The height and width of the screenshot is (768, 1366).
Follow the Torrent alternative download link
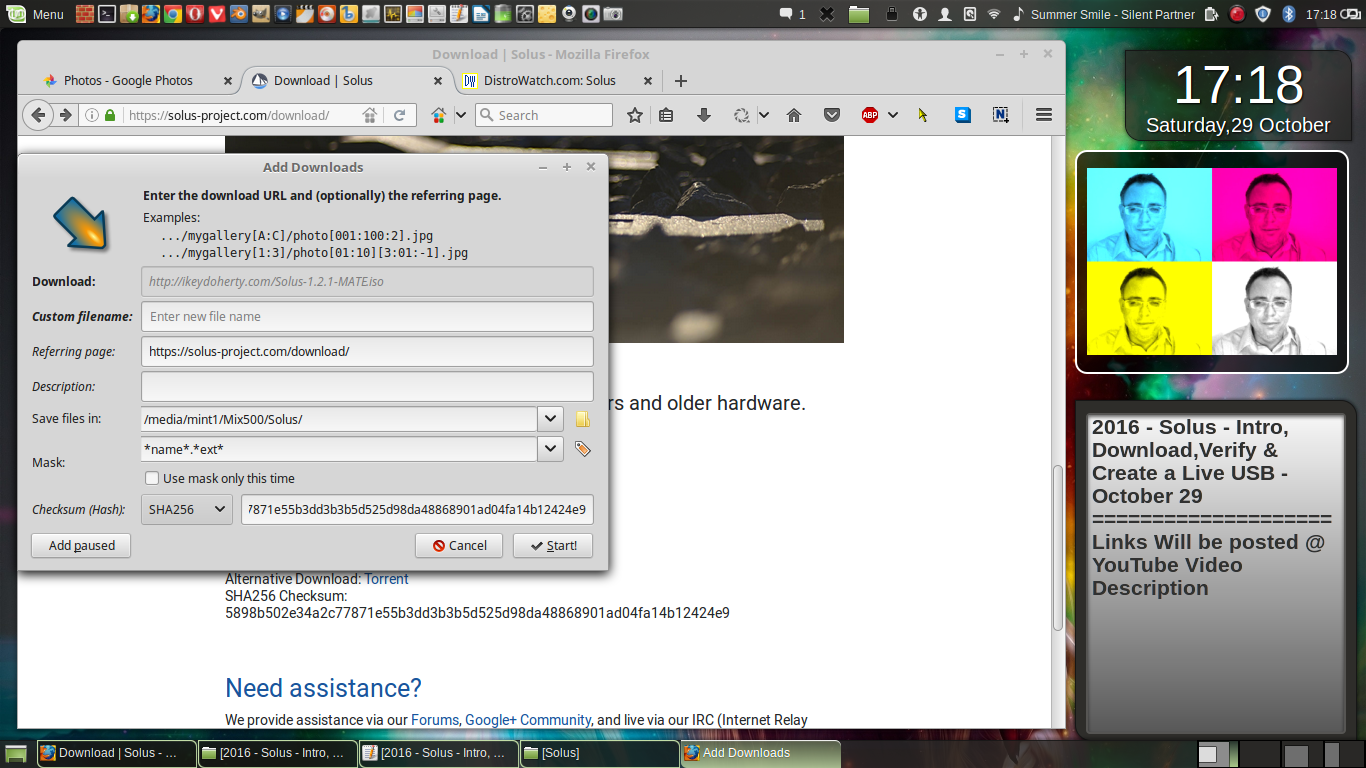click(386, 578)
